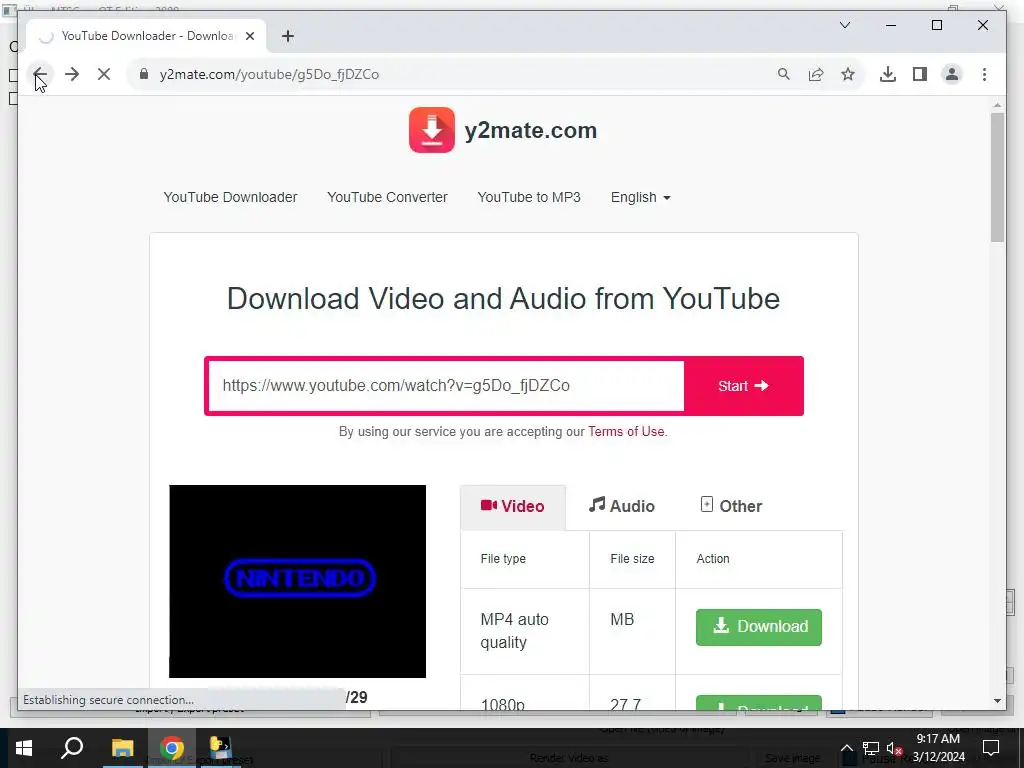
Task: Click the muted volume tray icon
Action: click(894, 748)
